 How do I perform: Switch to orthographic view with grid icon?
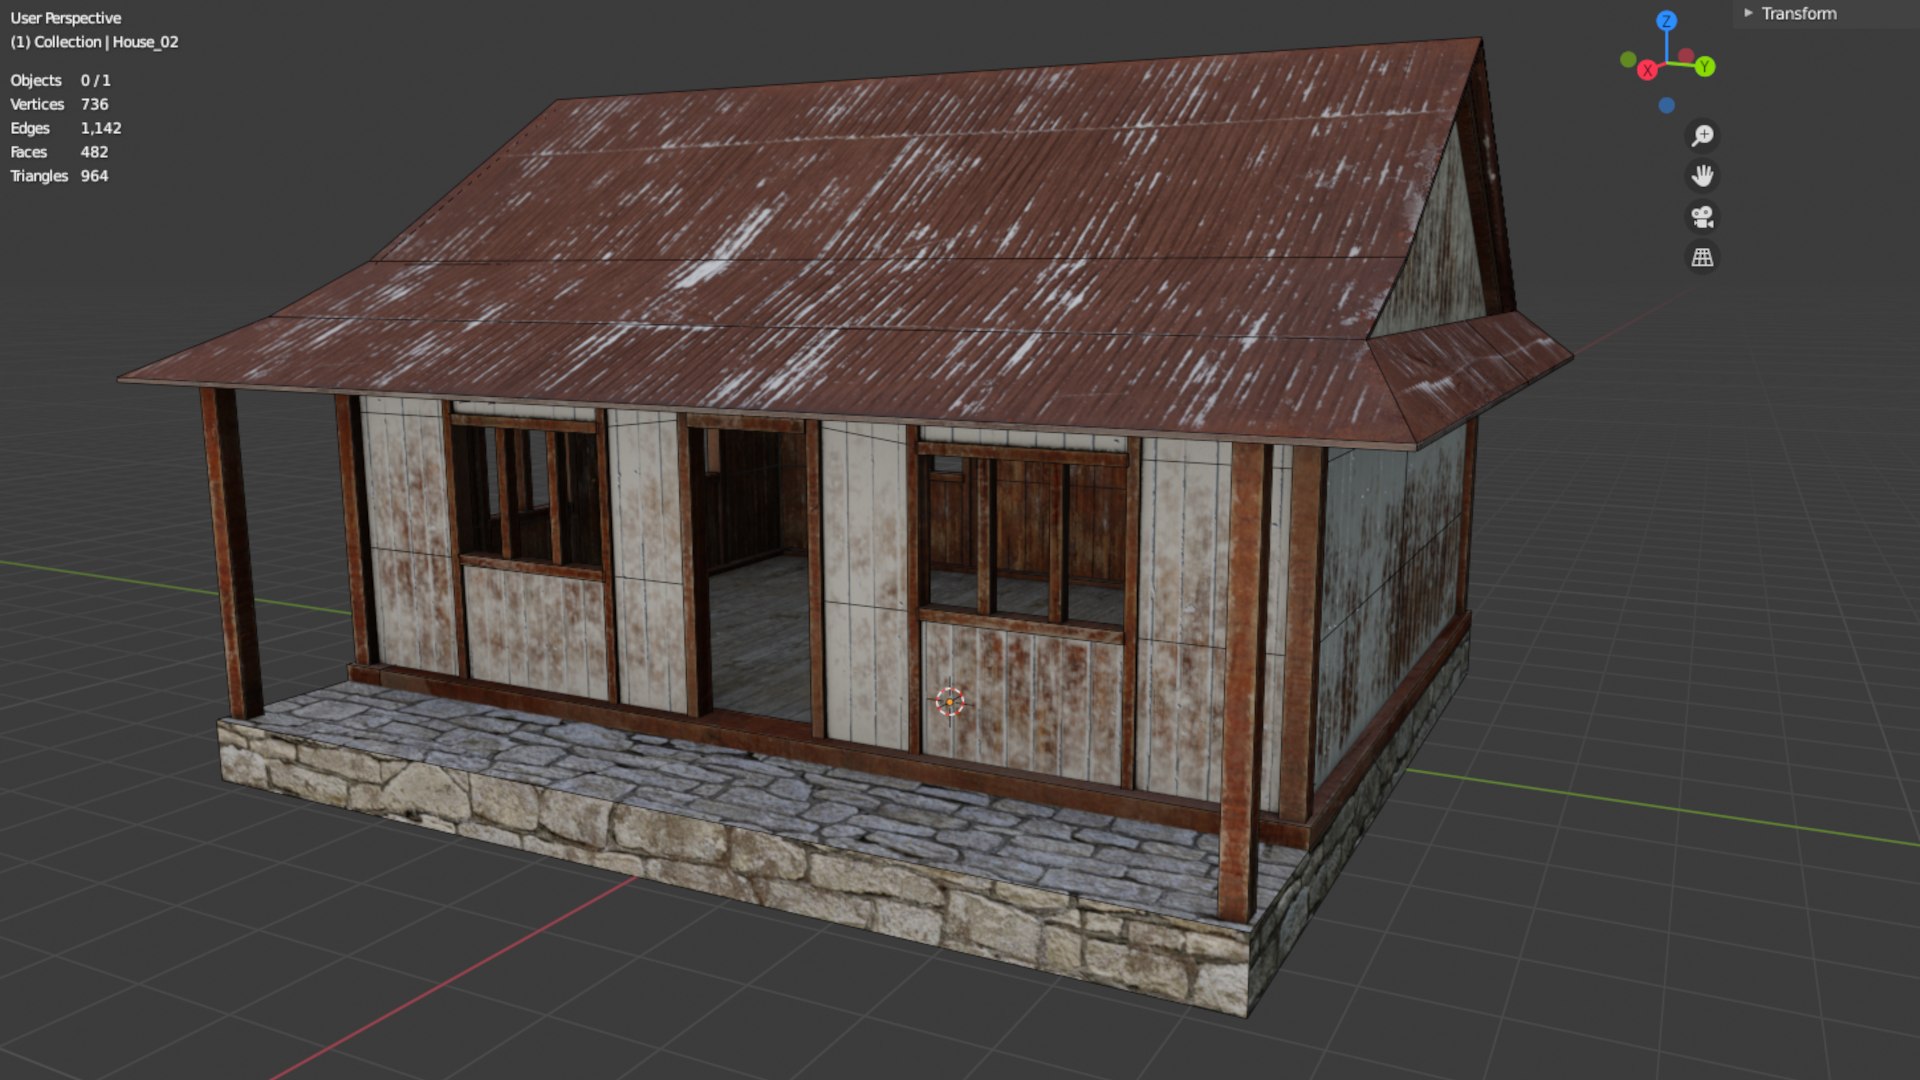click(x=1702, y=258)
